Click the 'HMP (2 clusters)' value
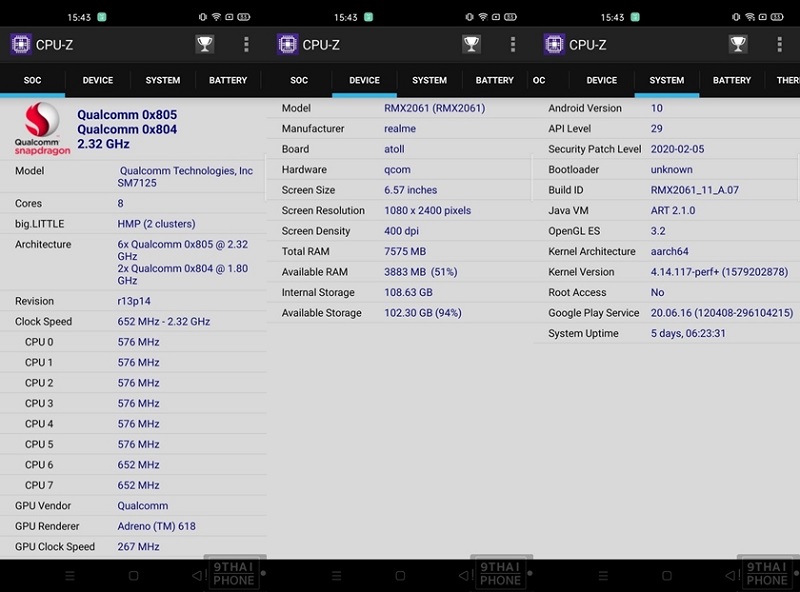This screenshot has width=800, height=592. pos(156,224)
